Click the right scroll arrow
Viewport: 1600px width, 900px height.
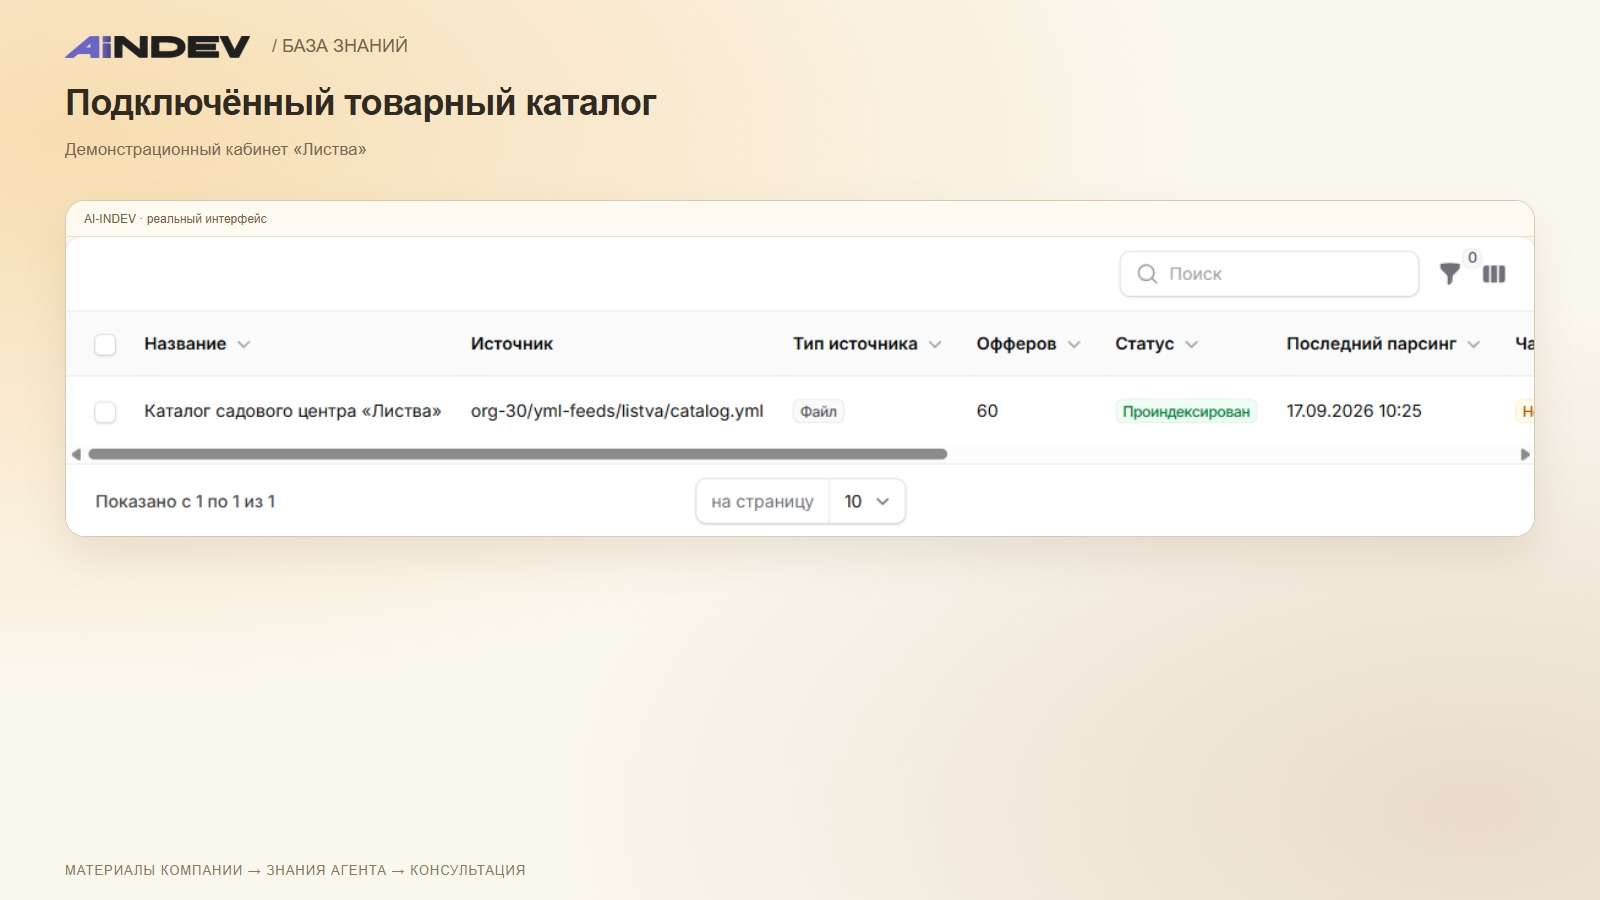click(x=1525, y=454)
